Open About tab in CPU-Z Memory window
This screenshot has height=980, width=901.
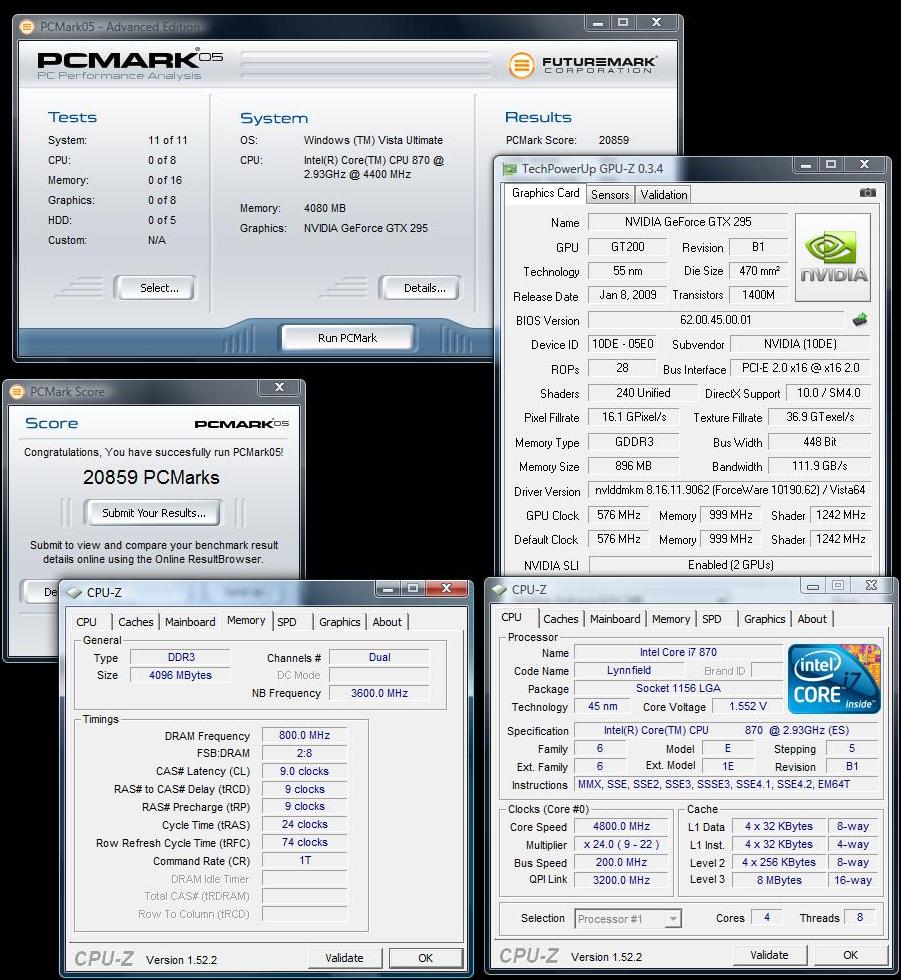(387, 622)
